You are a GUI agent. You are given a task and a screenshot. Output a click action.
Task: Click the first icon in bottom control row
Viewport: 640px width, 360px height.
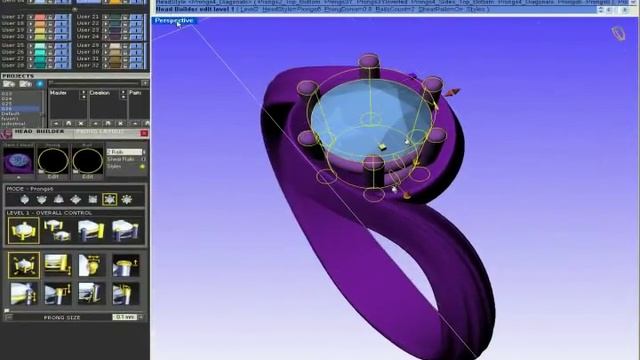(24, 293)
